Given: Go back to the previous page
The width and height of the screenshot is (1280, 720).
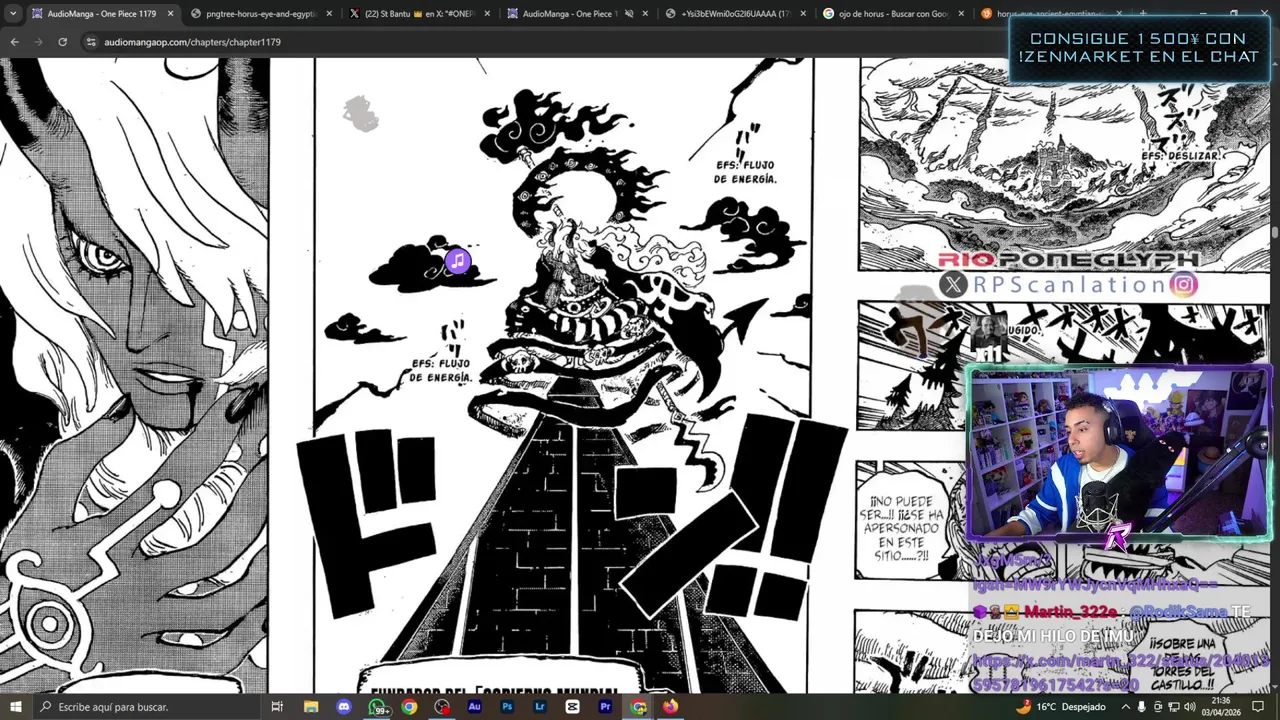Looking at the screenshot, I should tap(14, 42).
